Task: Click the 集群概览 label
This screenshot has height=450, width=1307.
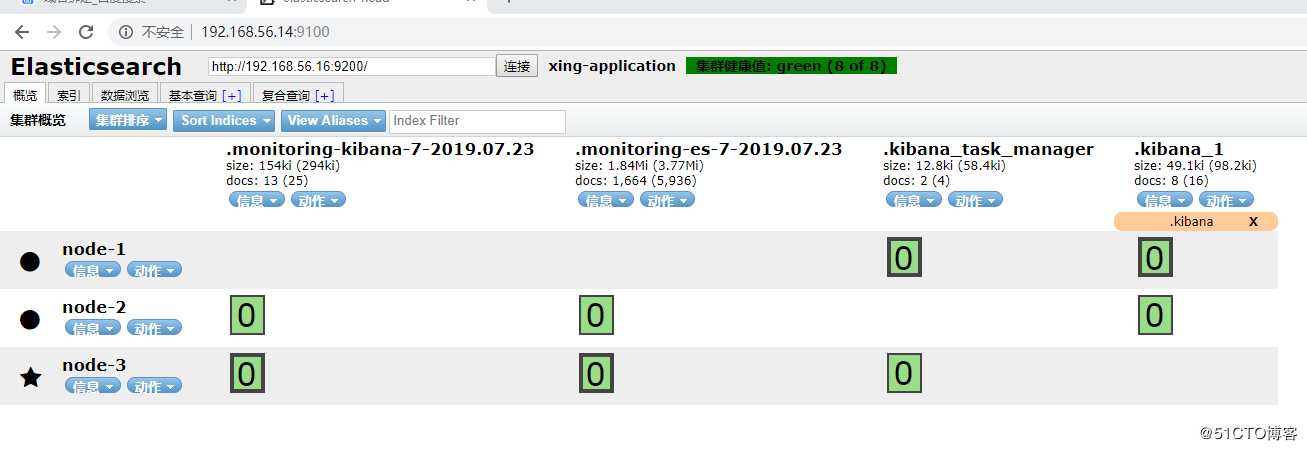Action: 38,120
